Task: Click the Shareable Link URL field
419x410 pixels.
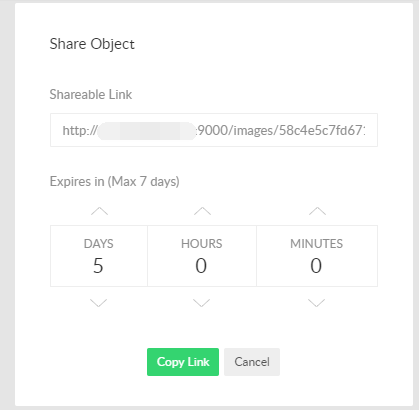Action: [214, 130]
